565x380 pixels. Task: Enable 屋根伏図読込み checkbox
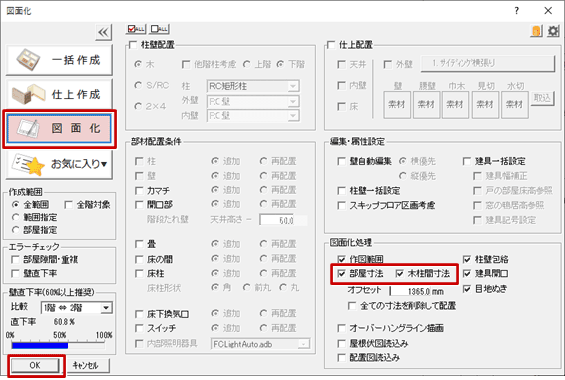(341, 343)
